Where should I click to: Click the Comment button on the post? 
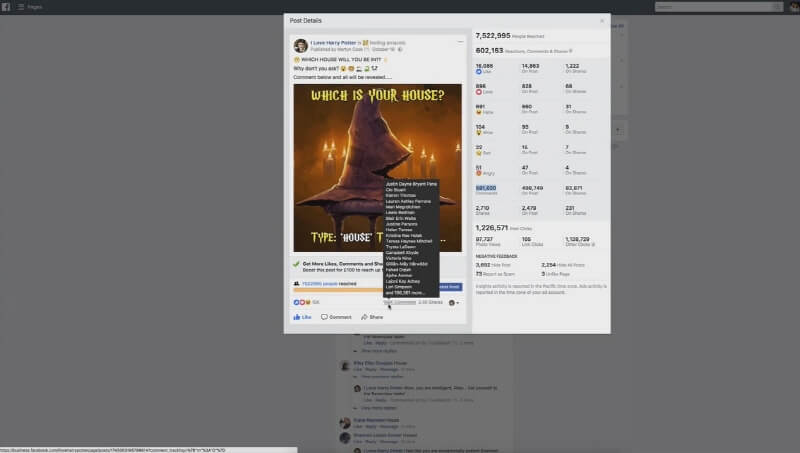(336, 317)
